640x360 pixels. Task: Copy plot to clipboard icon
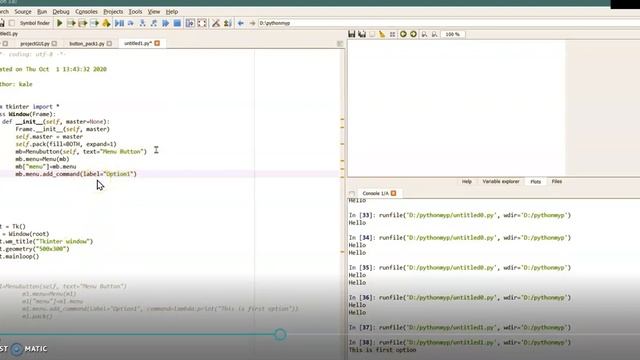tap(372, 34)
